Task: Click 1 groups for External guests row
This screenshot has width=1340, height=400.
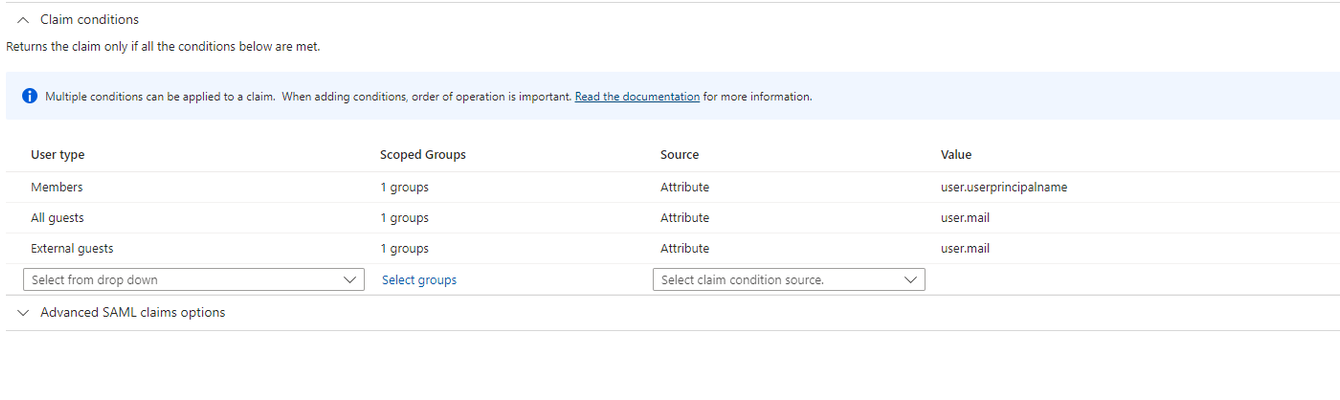Action: click(404, 249)
